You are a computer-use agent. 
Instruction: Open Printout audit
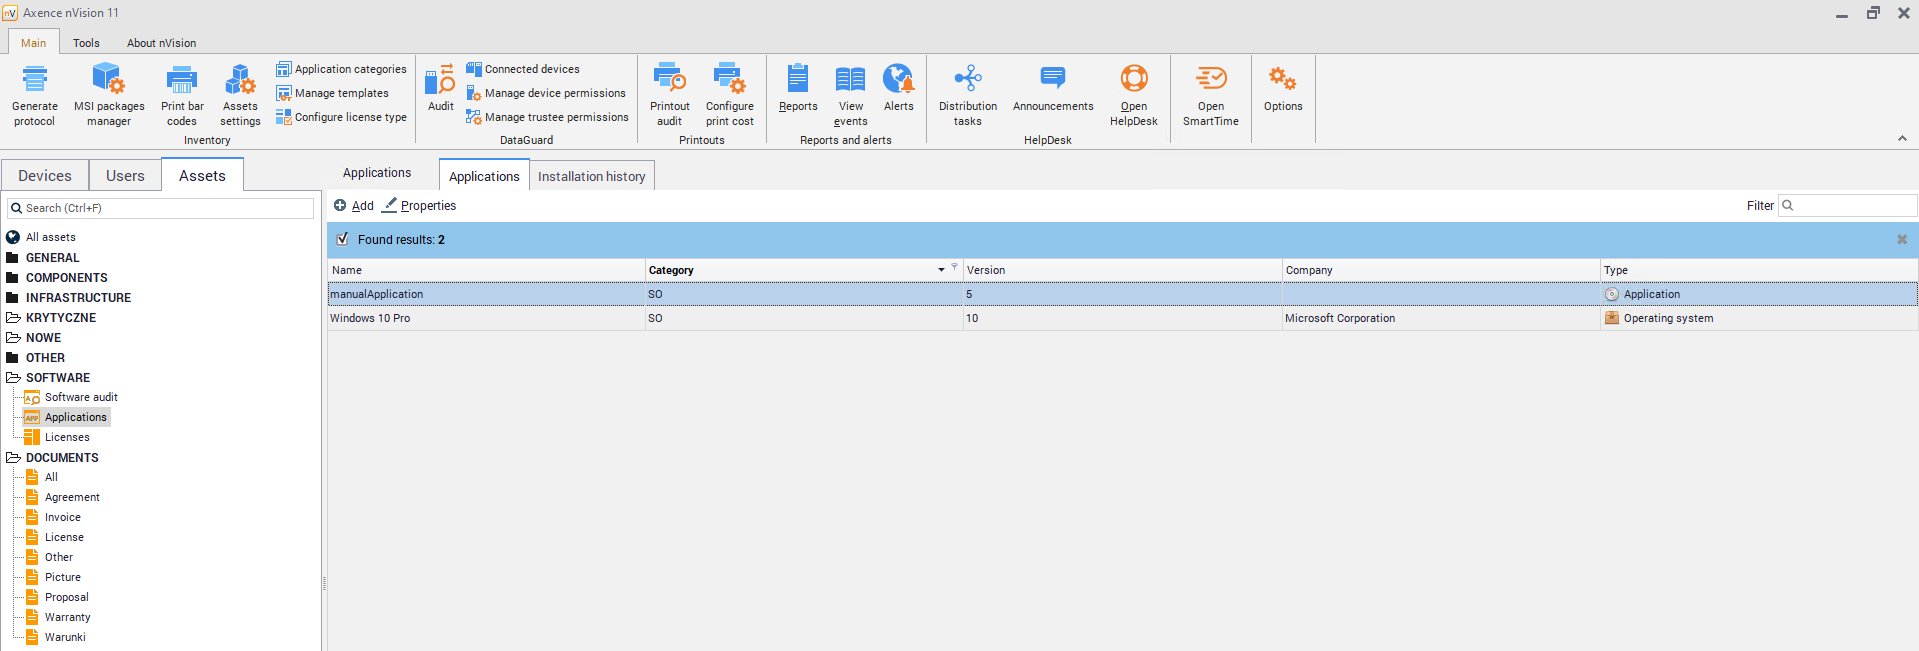[x=669, y=80]
